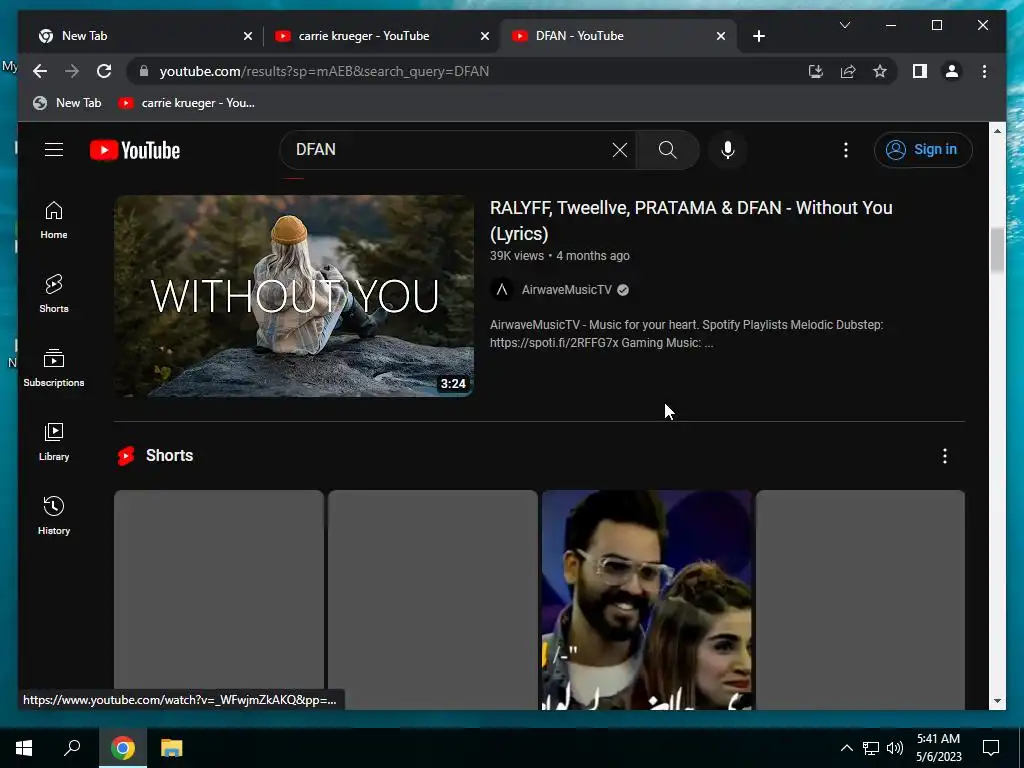The image size is (1024, 768).
Task: Close the DFAN - YouTube tab
Action: click(x=720, y=36)
